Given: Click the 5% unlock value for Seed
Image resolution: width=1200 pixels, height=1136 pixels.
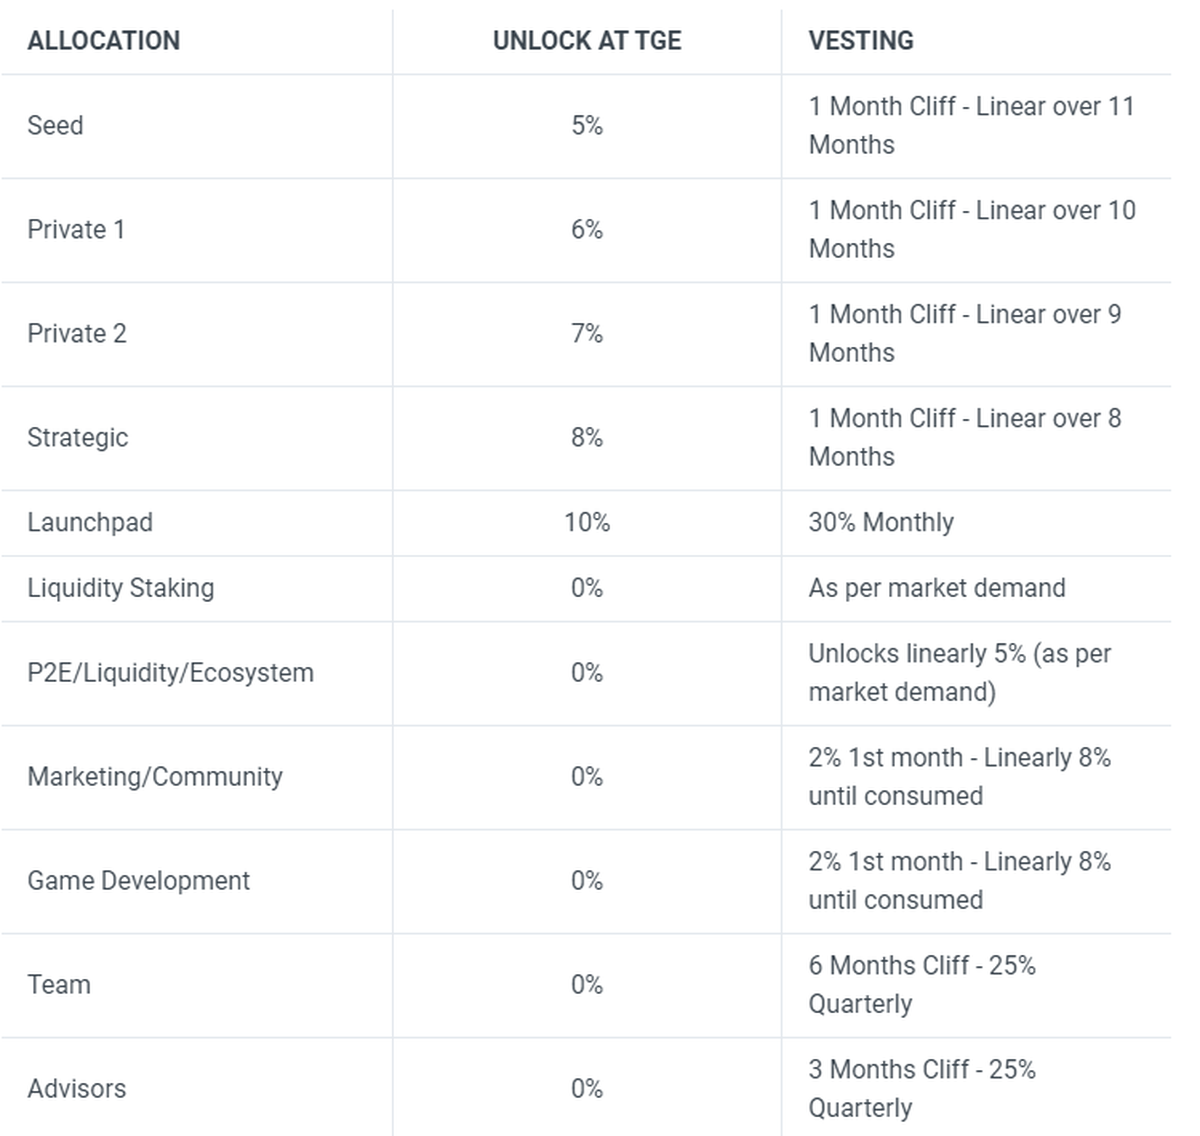Looking at the screenshot, I should pyautogui.click(x=587, y=126).
